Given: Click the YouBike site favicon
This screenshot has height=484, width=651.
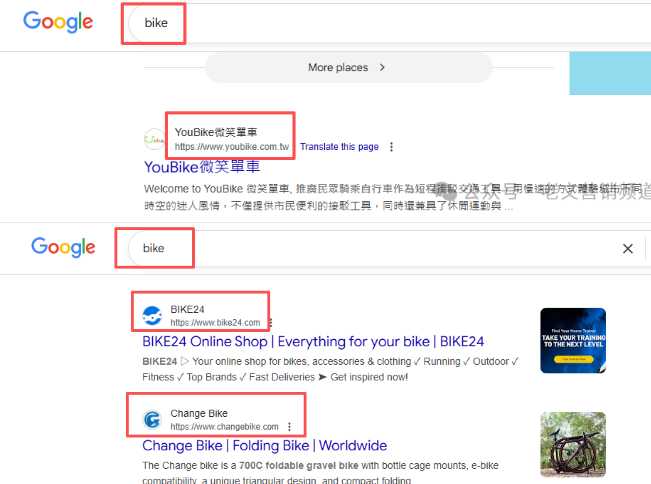Looking at the screenshot, I should (x=154, y=138).
